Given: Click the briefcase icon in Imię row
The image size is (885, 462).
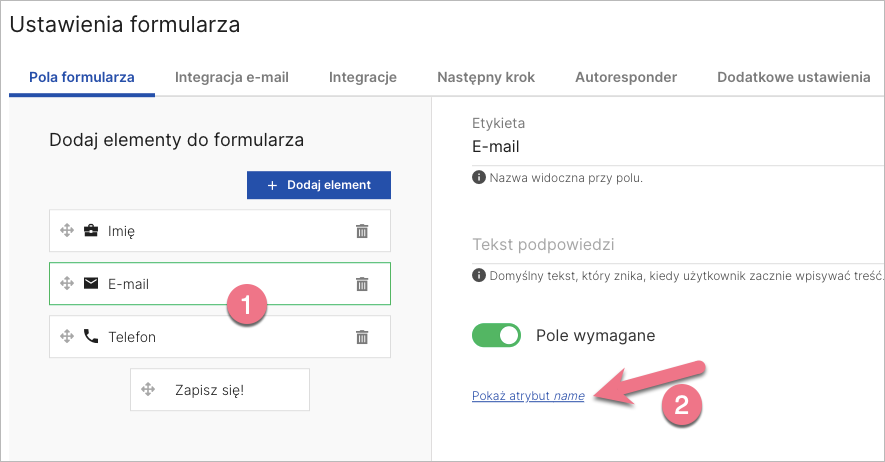Looking at the screenshot, I should point(91,231).
